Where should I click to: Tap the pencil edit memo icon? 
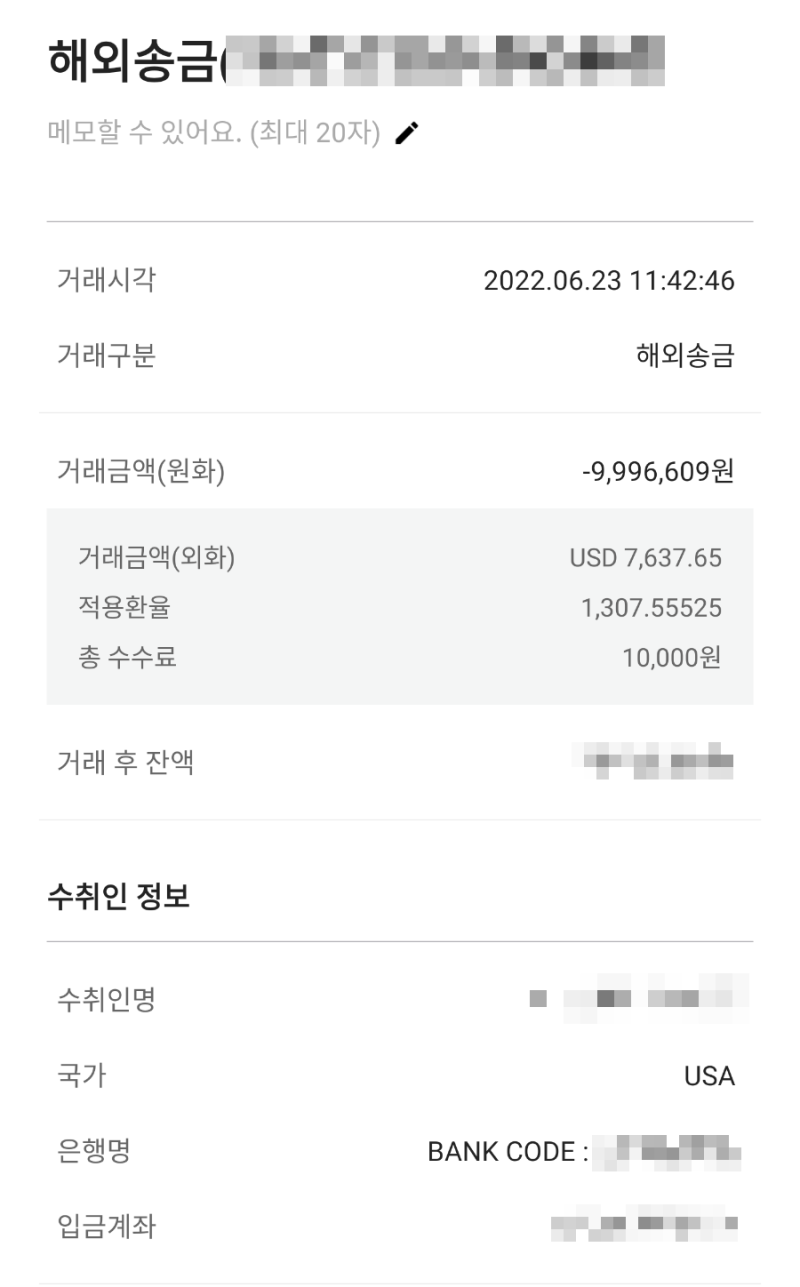click(x=407, y=133)
